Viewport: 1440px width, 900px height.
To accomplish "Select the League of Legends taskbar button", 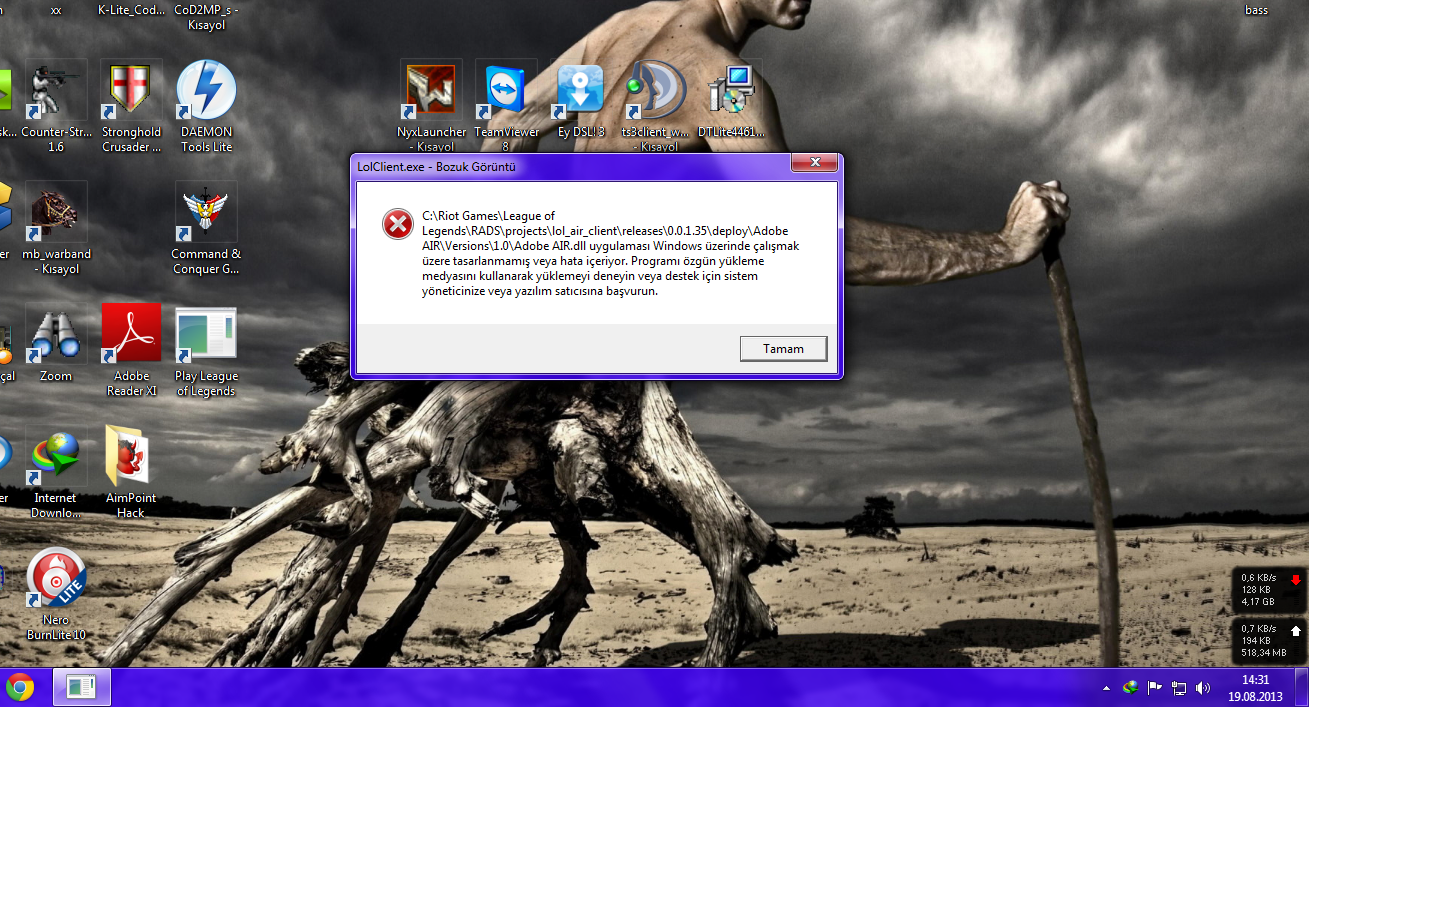I will tap(82, 687).
